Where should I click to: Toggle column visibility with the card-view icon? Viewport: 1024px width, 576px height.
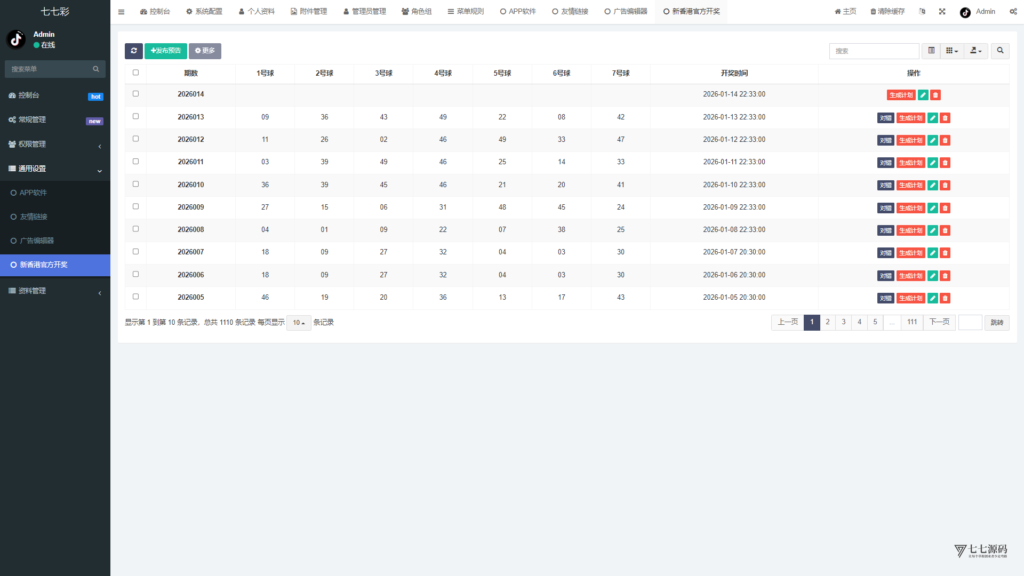coord(931,50)
